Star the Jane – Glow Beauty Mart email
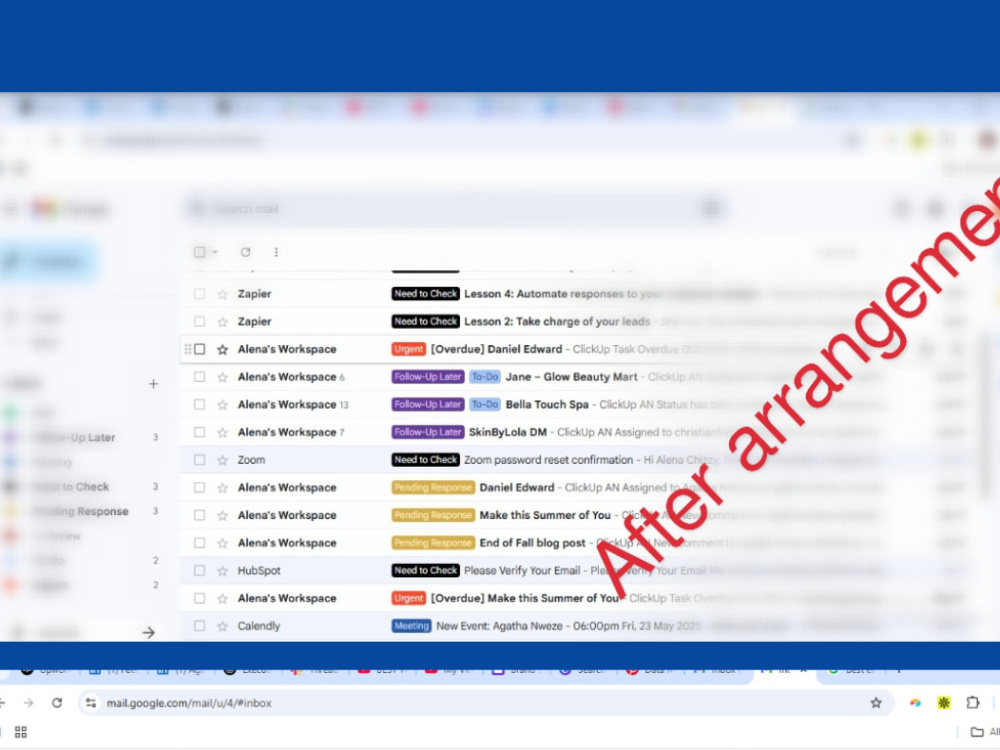 (x=223, y=377)
